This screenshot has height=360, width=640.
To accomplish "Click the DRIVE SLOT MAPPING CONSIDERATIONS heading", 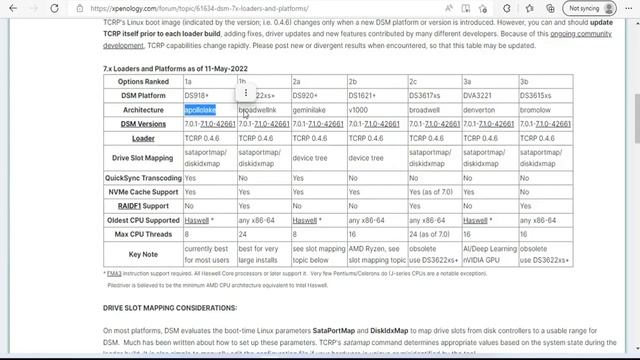I will (x=170, y=308).
